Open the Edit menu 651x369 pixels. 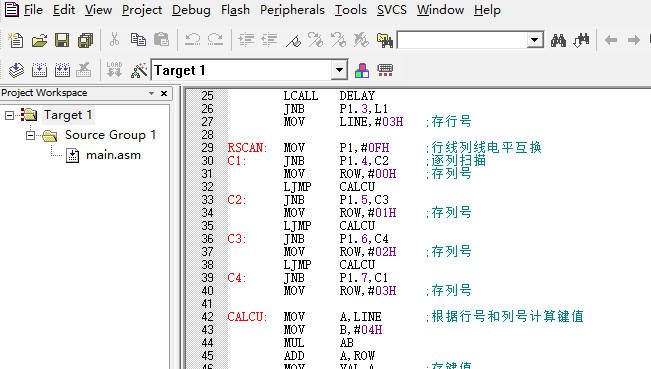64,10
